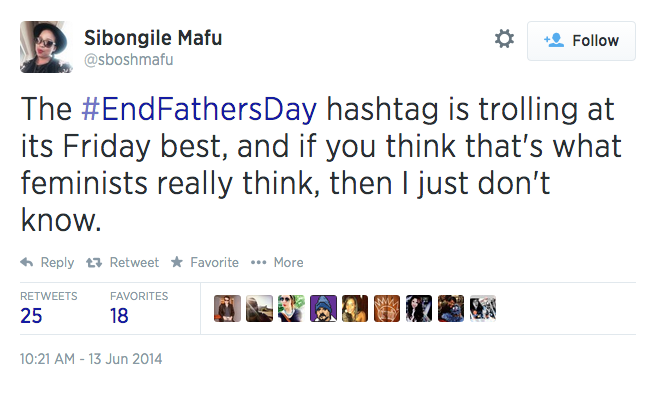Open the gear settings dropdown
Screen dimensions: 665x404
pos(505,40)
